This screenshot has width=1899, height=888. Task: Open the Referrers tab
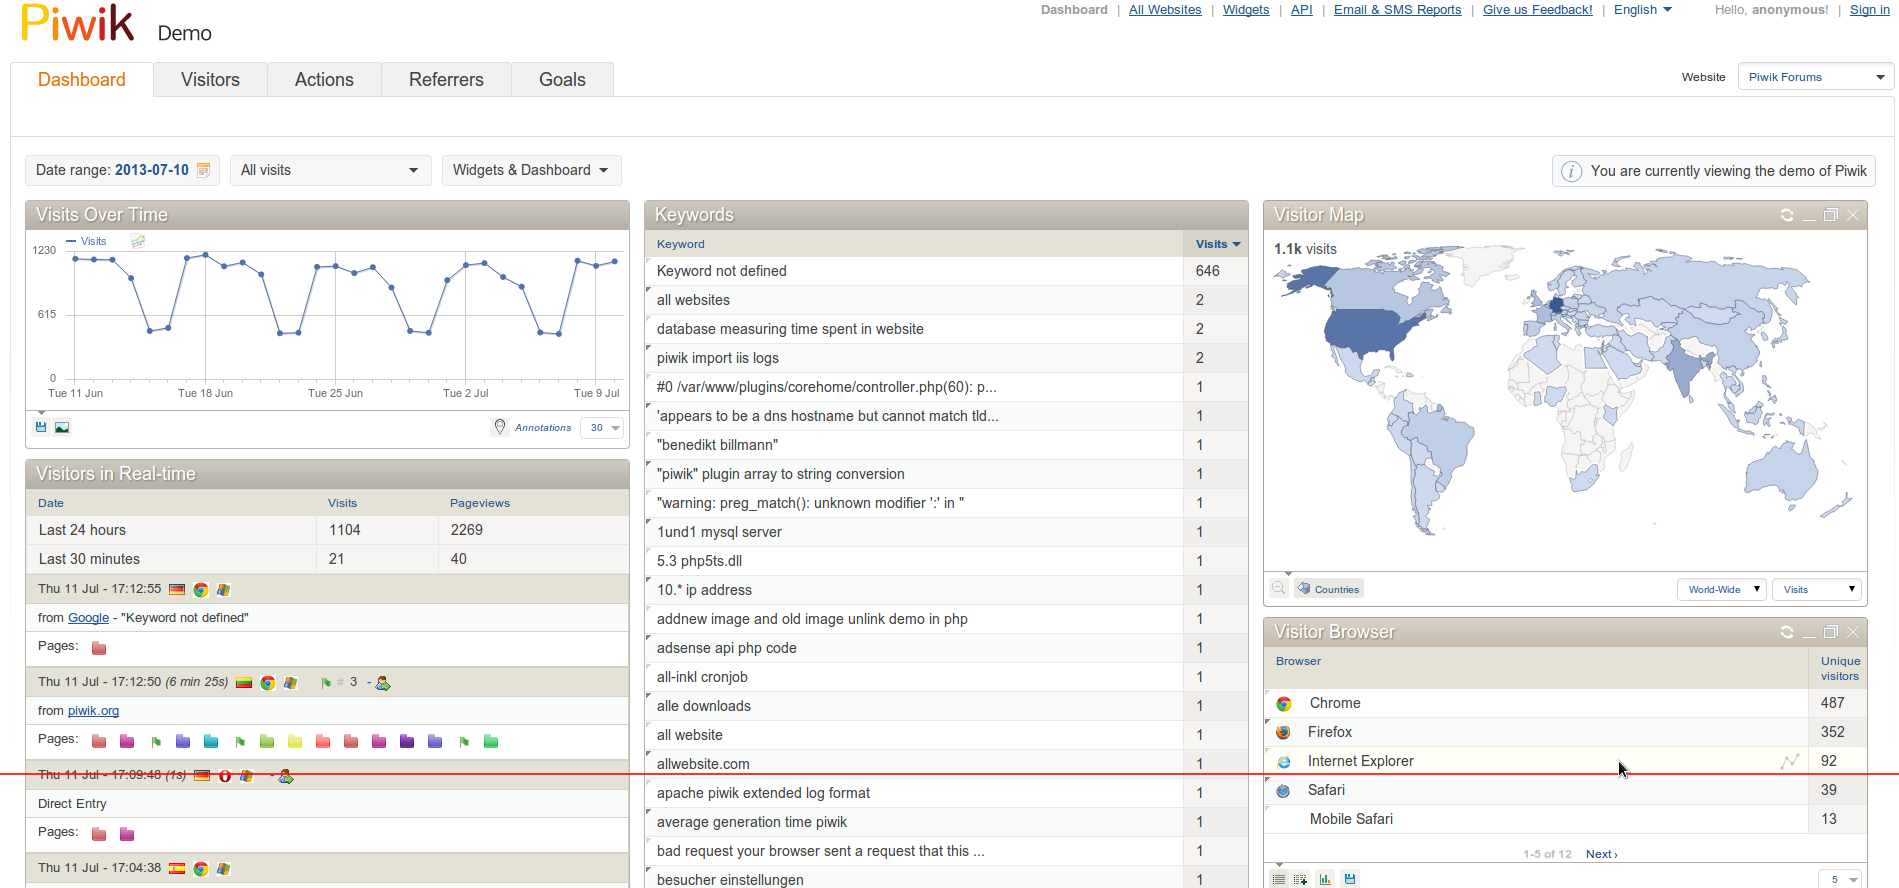[x=446, y=80]
